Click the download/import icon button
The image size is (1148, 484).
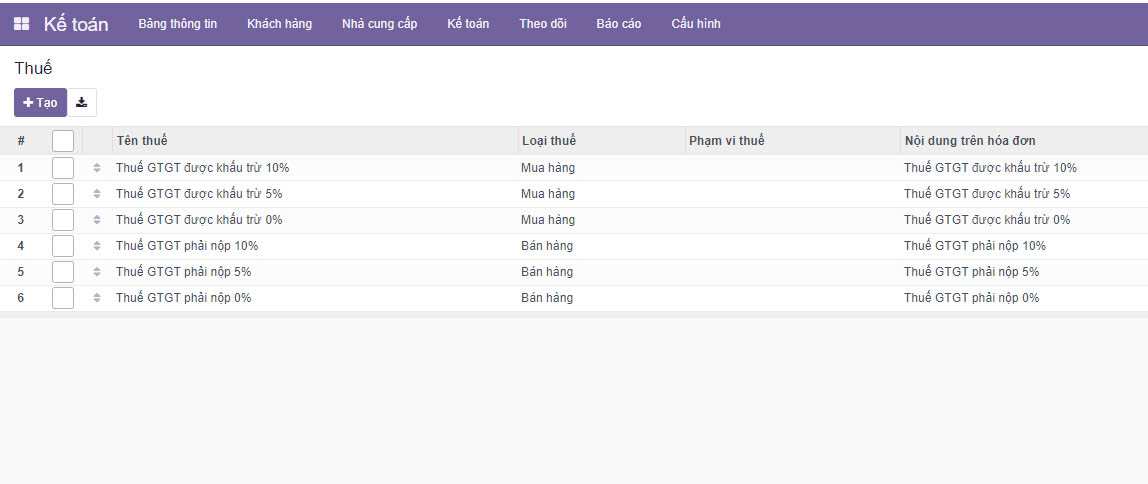click(82, 102)
